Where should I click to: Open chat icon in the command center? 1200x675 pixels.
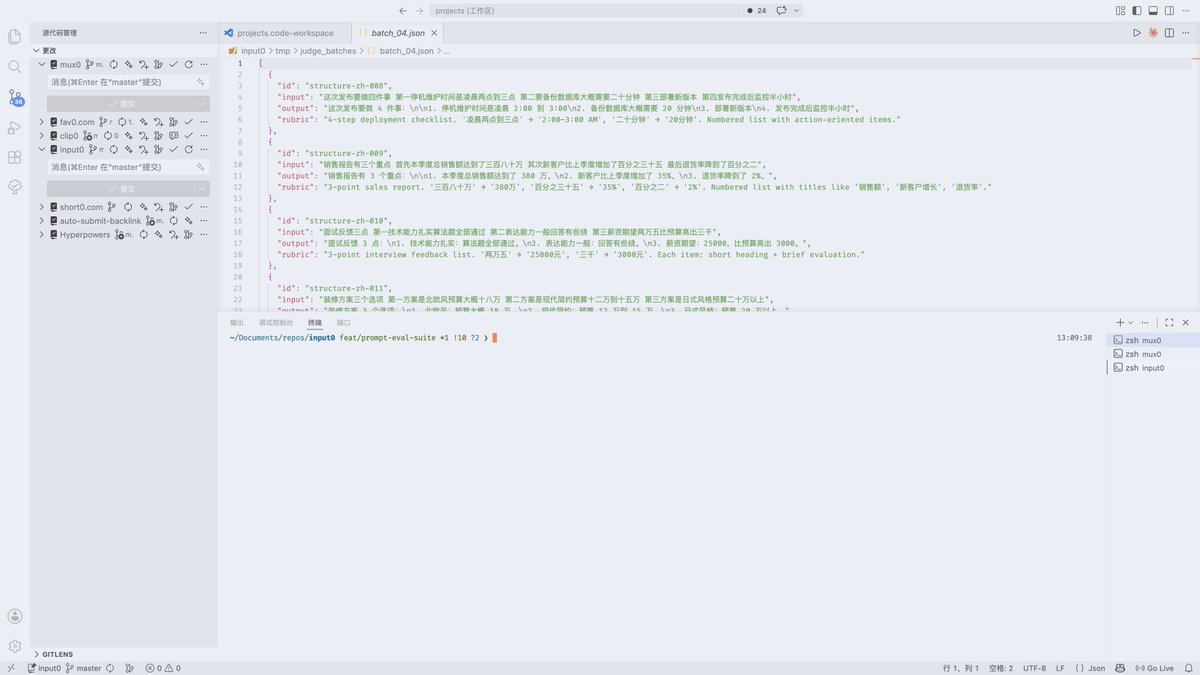point(780,10)
